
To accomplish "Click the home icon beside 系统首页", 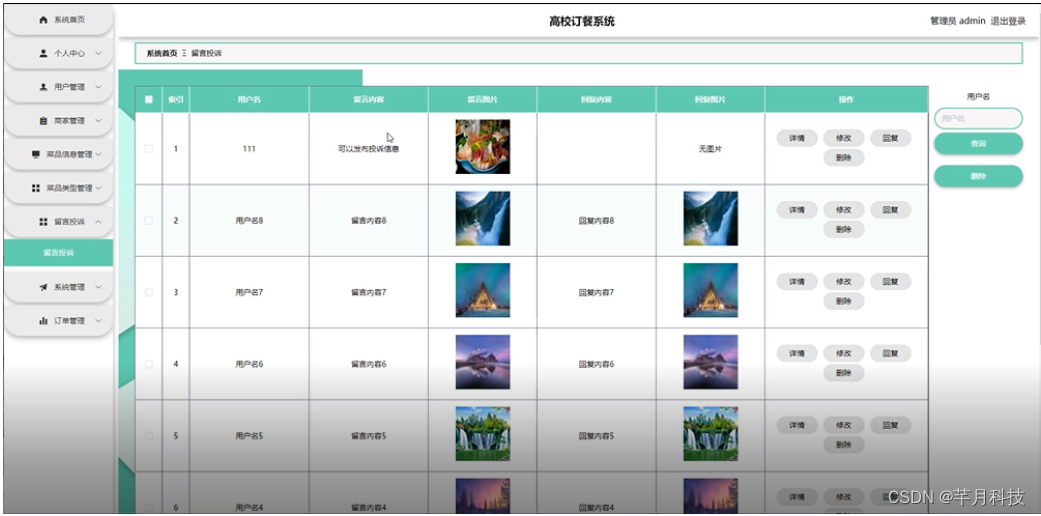I will pyautogui.click(x=43, y=20).
